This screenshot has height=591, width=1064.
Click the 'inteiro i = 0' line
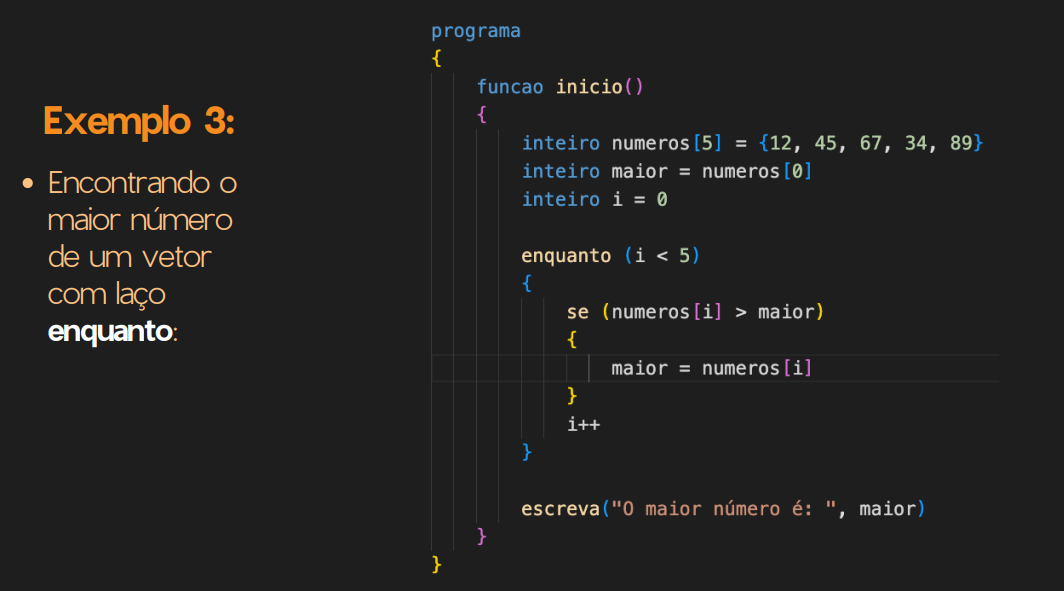click(594, 199)
